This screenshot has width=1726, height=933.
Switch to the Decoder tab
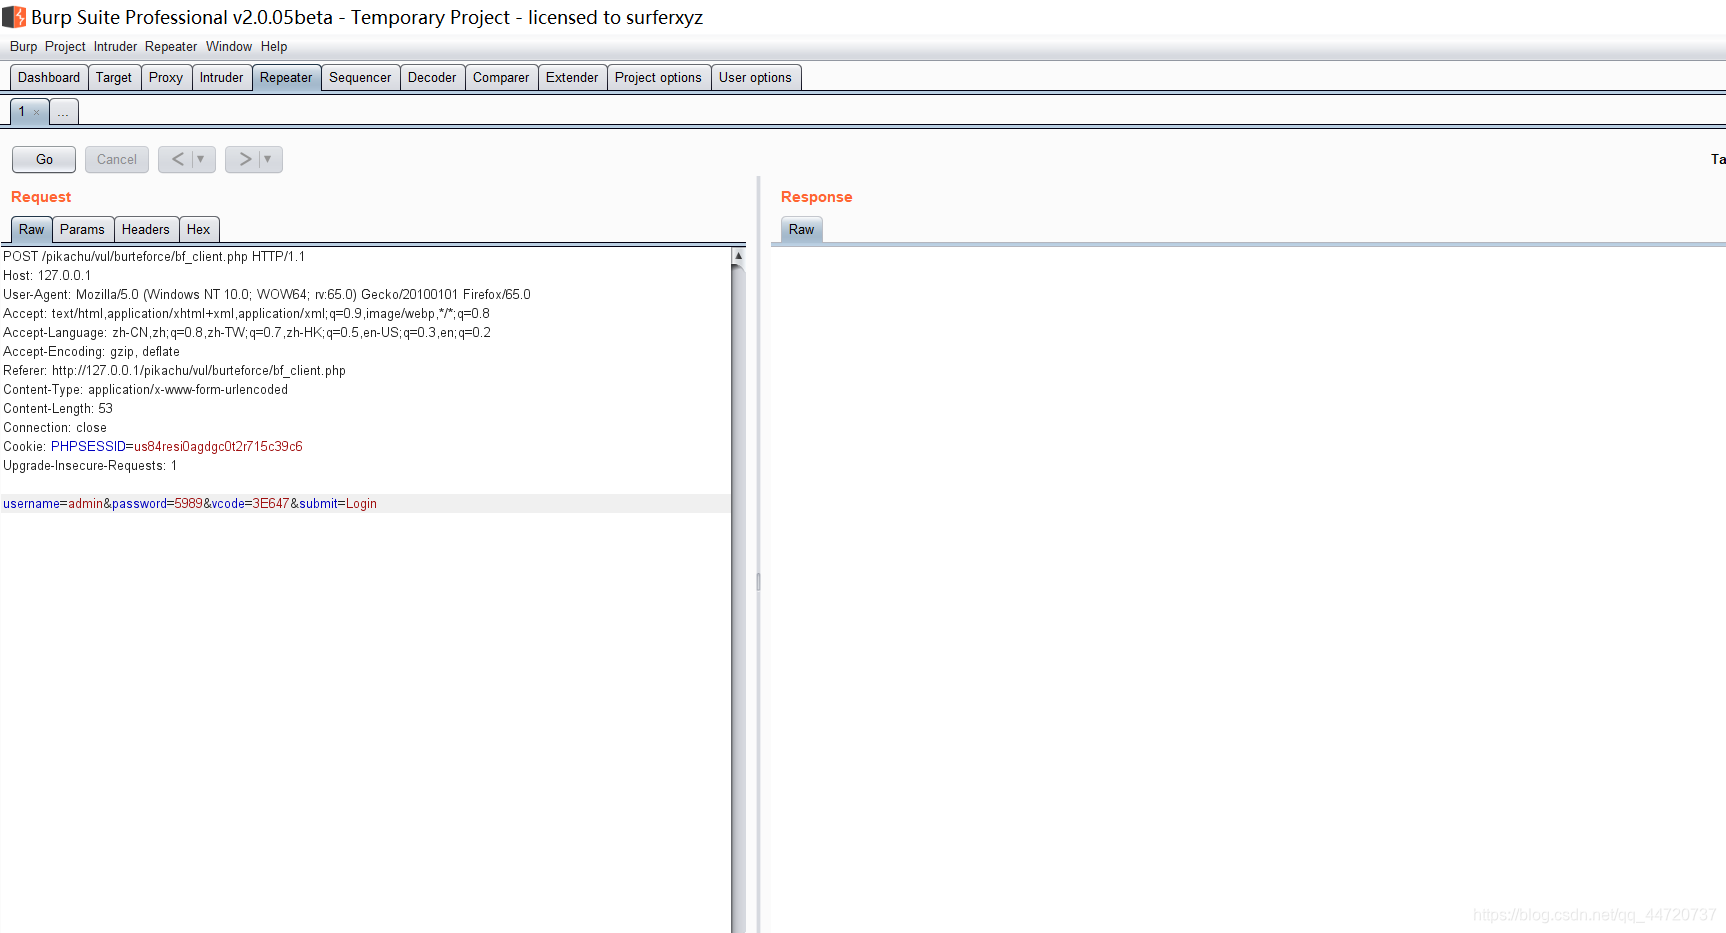[432, 77]
